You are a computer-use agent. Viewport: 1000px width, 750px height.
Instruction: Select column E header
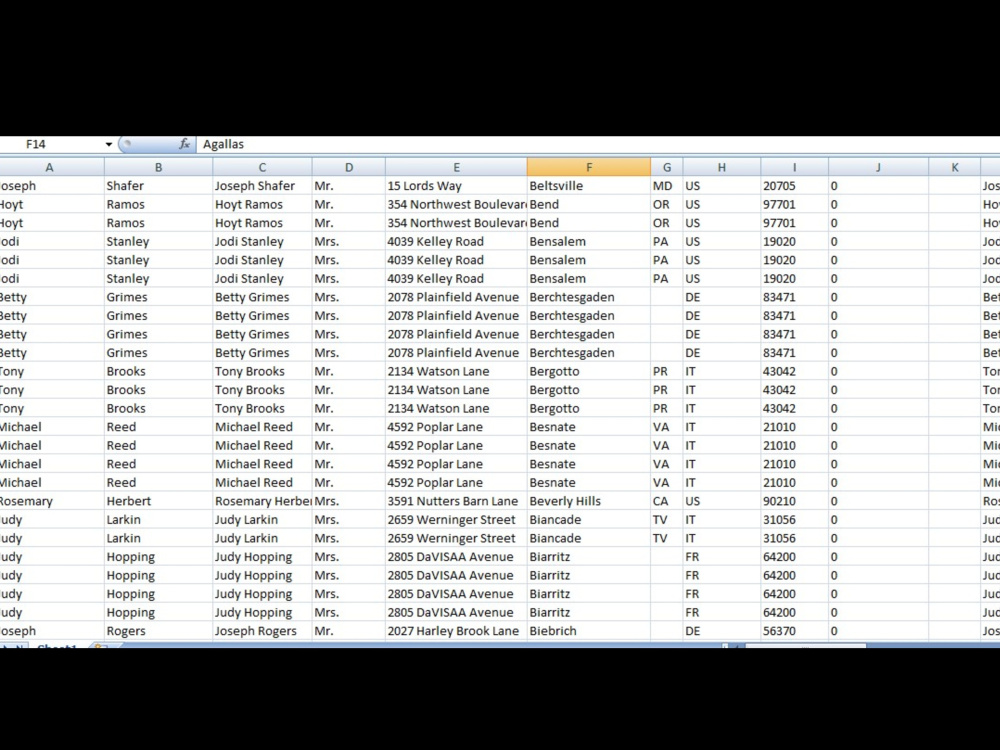click(x=457, y=167)
